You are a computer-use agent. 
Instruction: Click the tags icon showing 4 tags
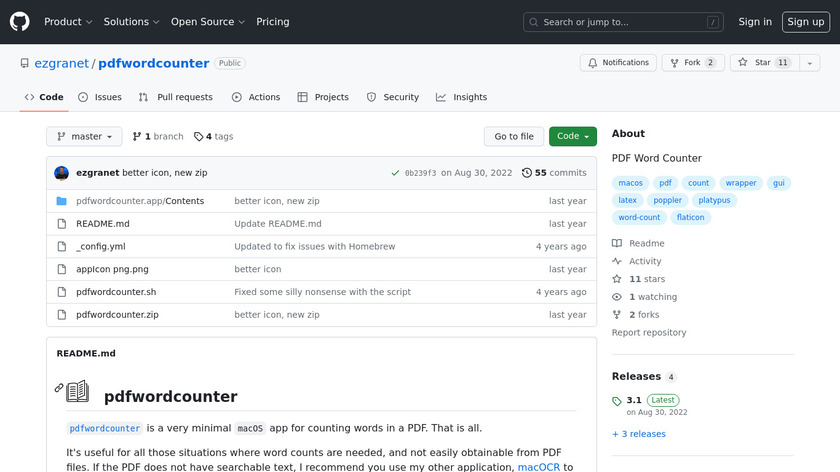tap(198, 137)
